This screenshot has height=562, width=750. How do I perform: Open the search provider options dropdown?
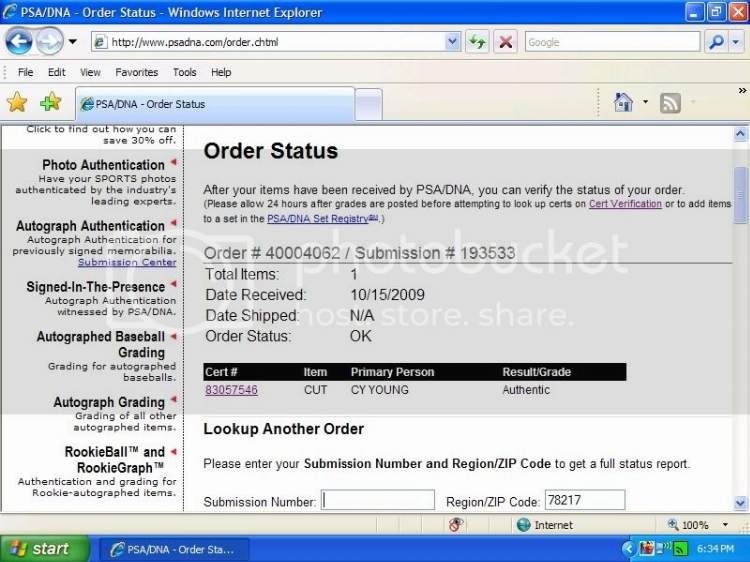pos(736,42)
